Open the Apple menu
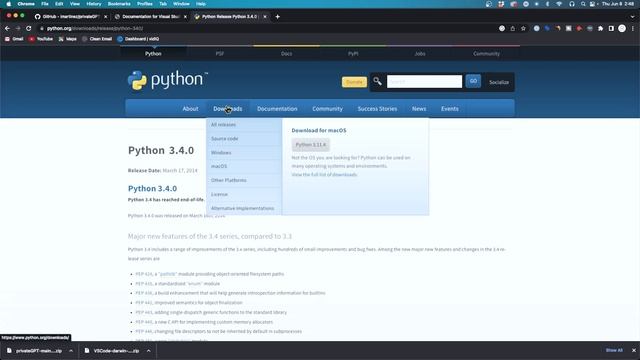640x360 pixels. click(9, 4)
